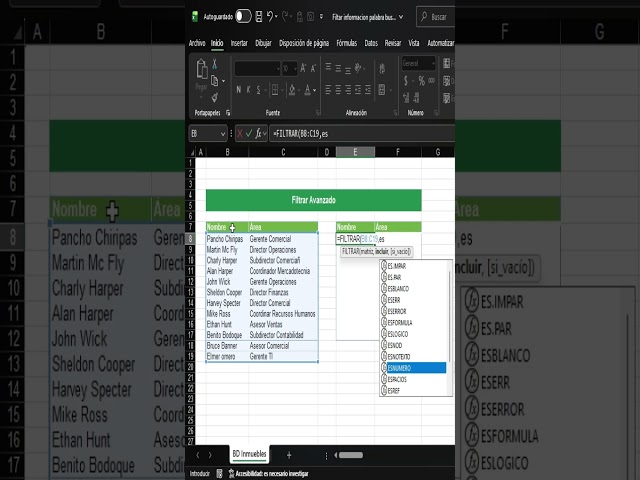
Task: Apply accounting format with the dollar icon
Action: (406, 80)
